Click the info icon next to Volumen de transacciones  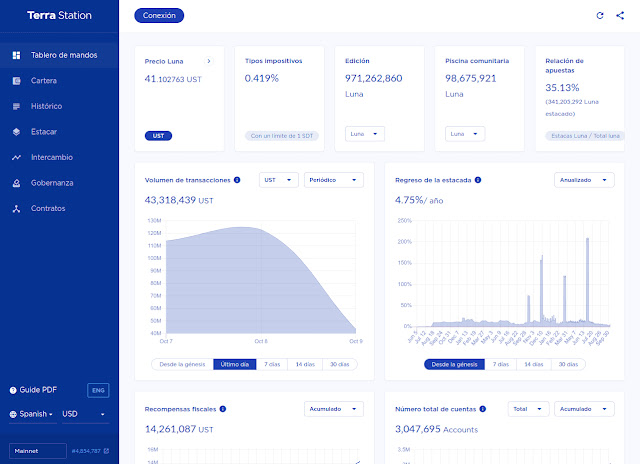[237, 180]
